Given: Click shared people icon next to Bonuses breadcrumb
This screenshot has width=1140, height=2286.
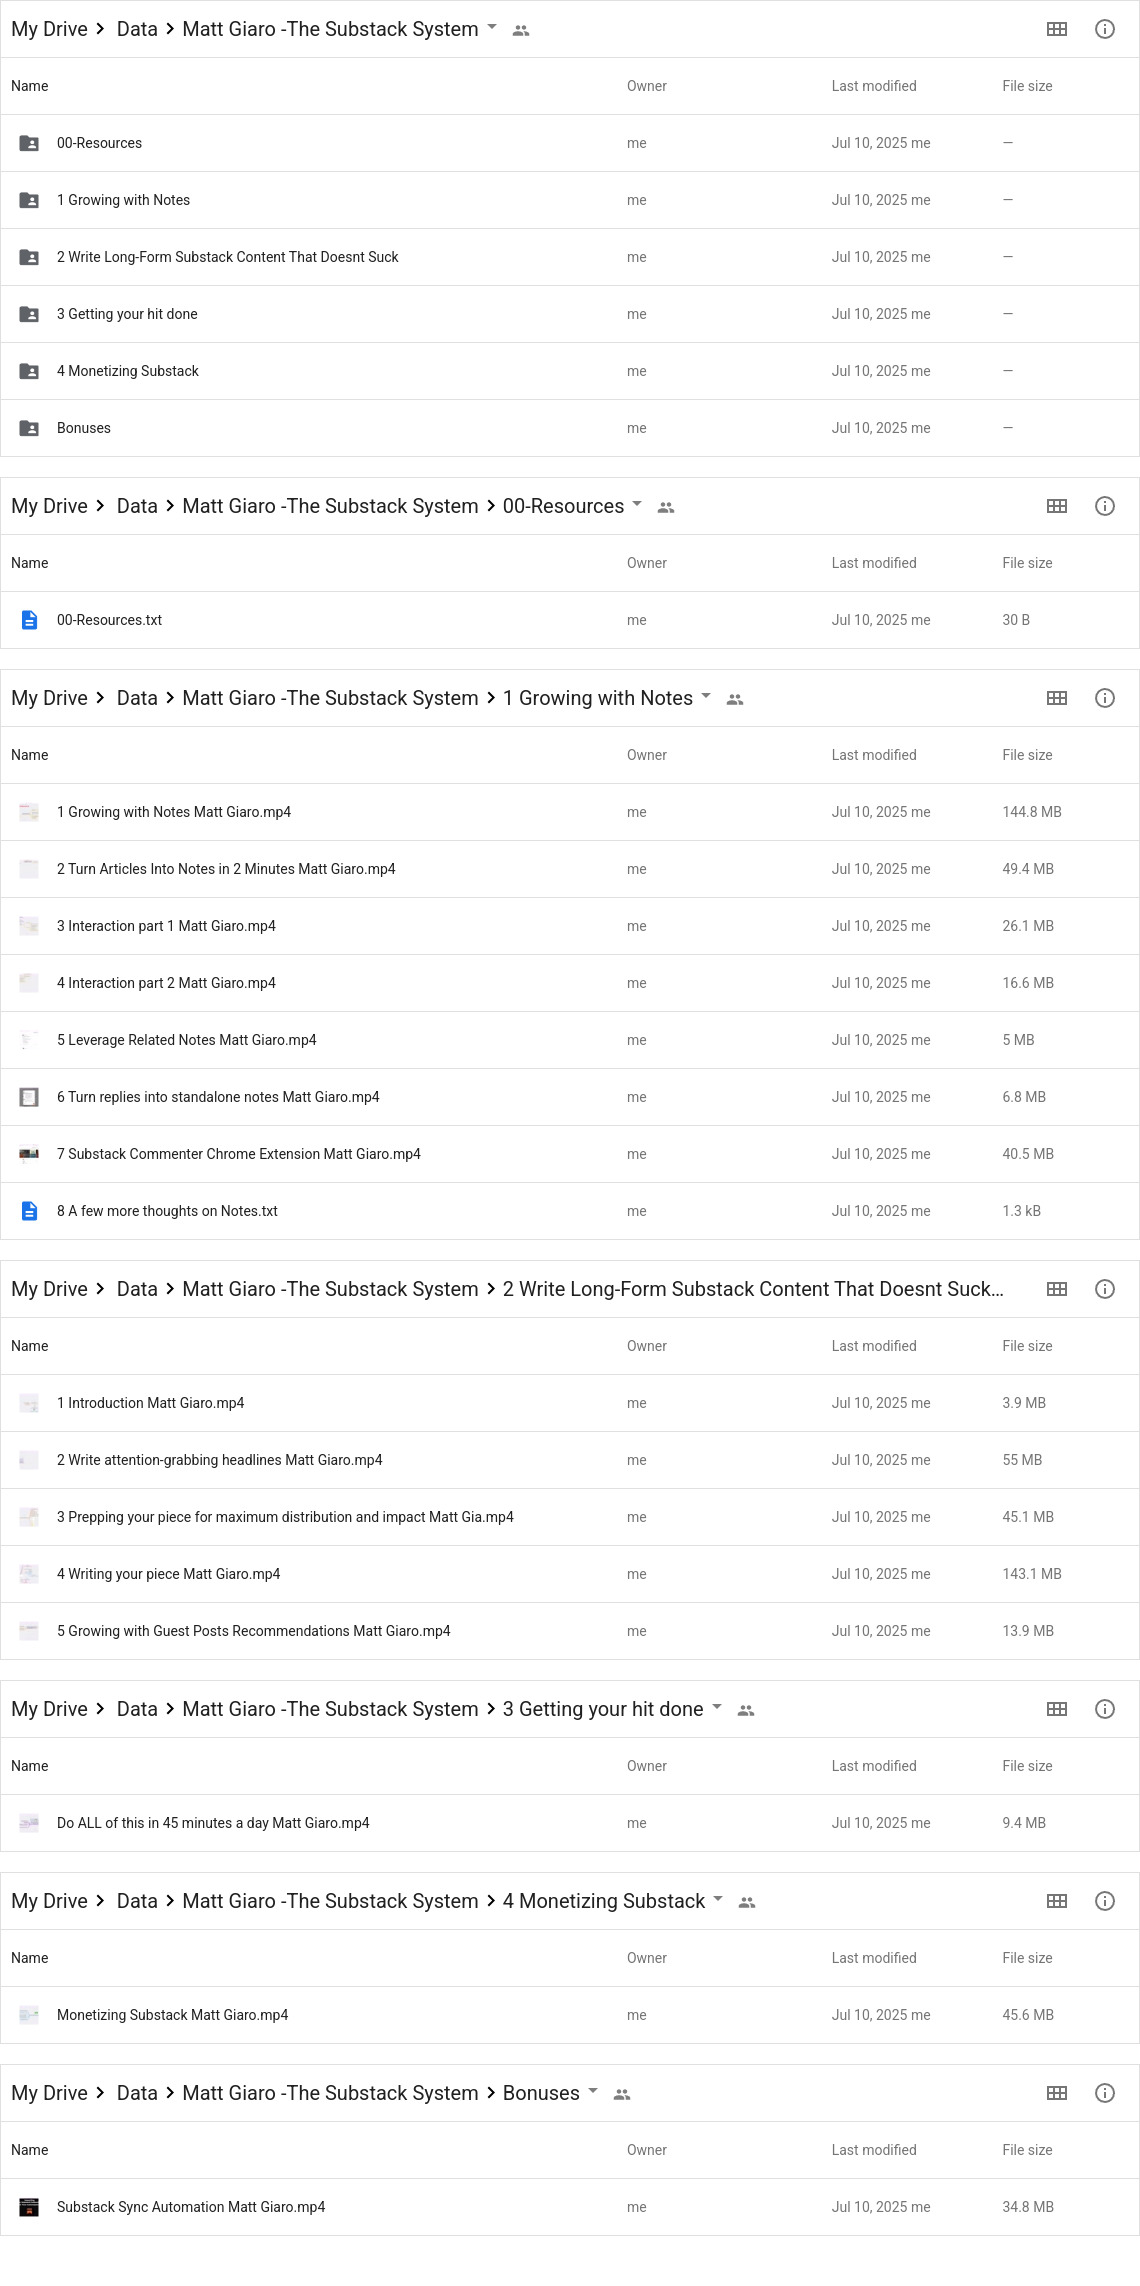Looking at the screenshot, I should point(622,2095).
